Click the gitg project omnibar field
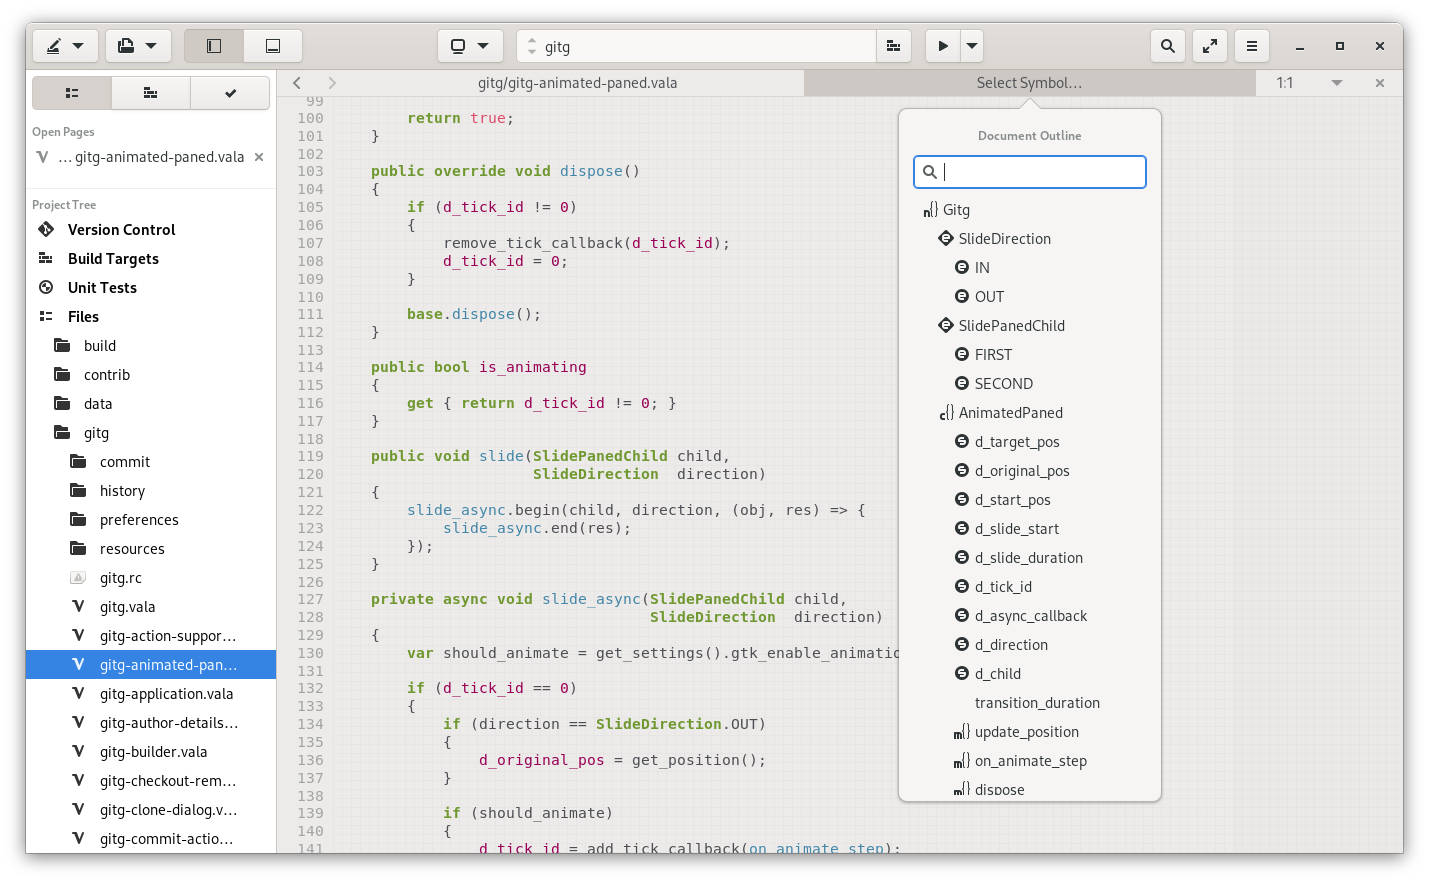Screen dimensions: 1429x882 (x=697, y=46)
